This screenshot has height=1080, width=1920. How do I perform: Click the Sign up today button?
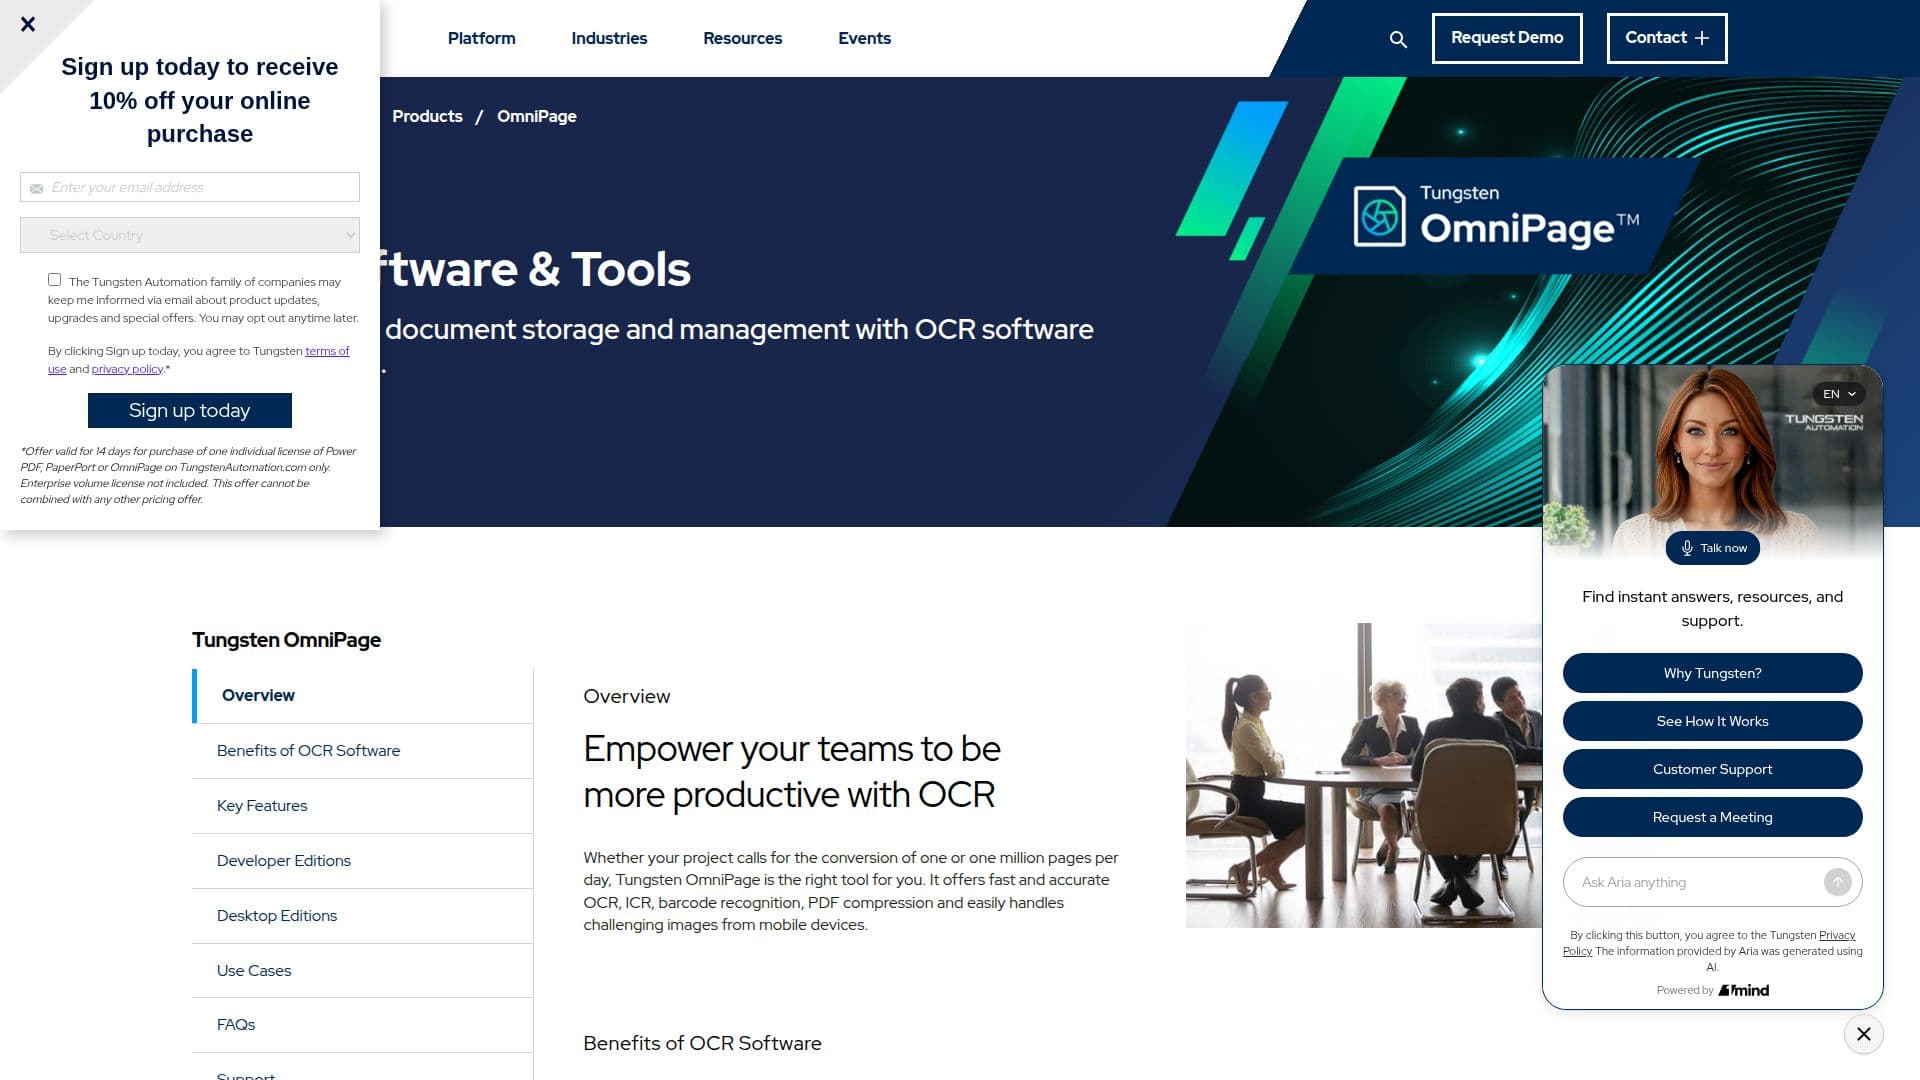[190, 411]
